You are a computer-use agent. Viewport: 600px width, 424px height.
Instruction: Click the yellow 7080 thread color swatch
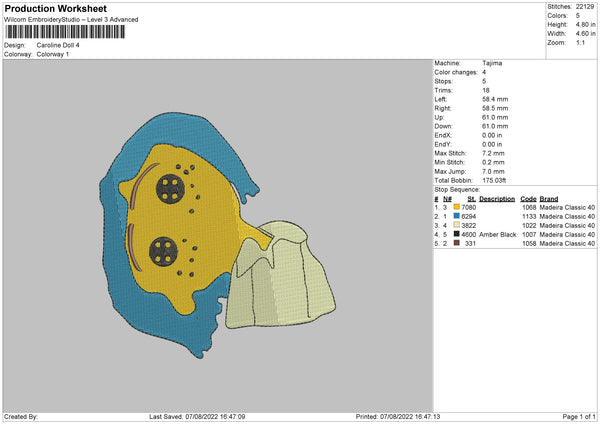[x=456, y=207]
